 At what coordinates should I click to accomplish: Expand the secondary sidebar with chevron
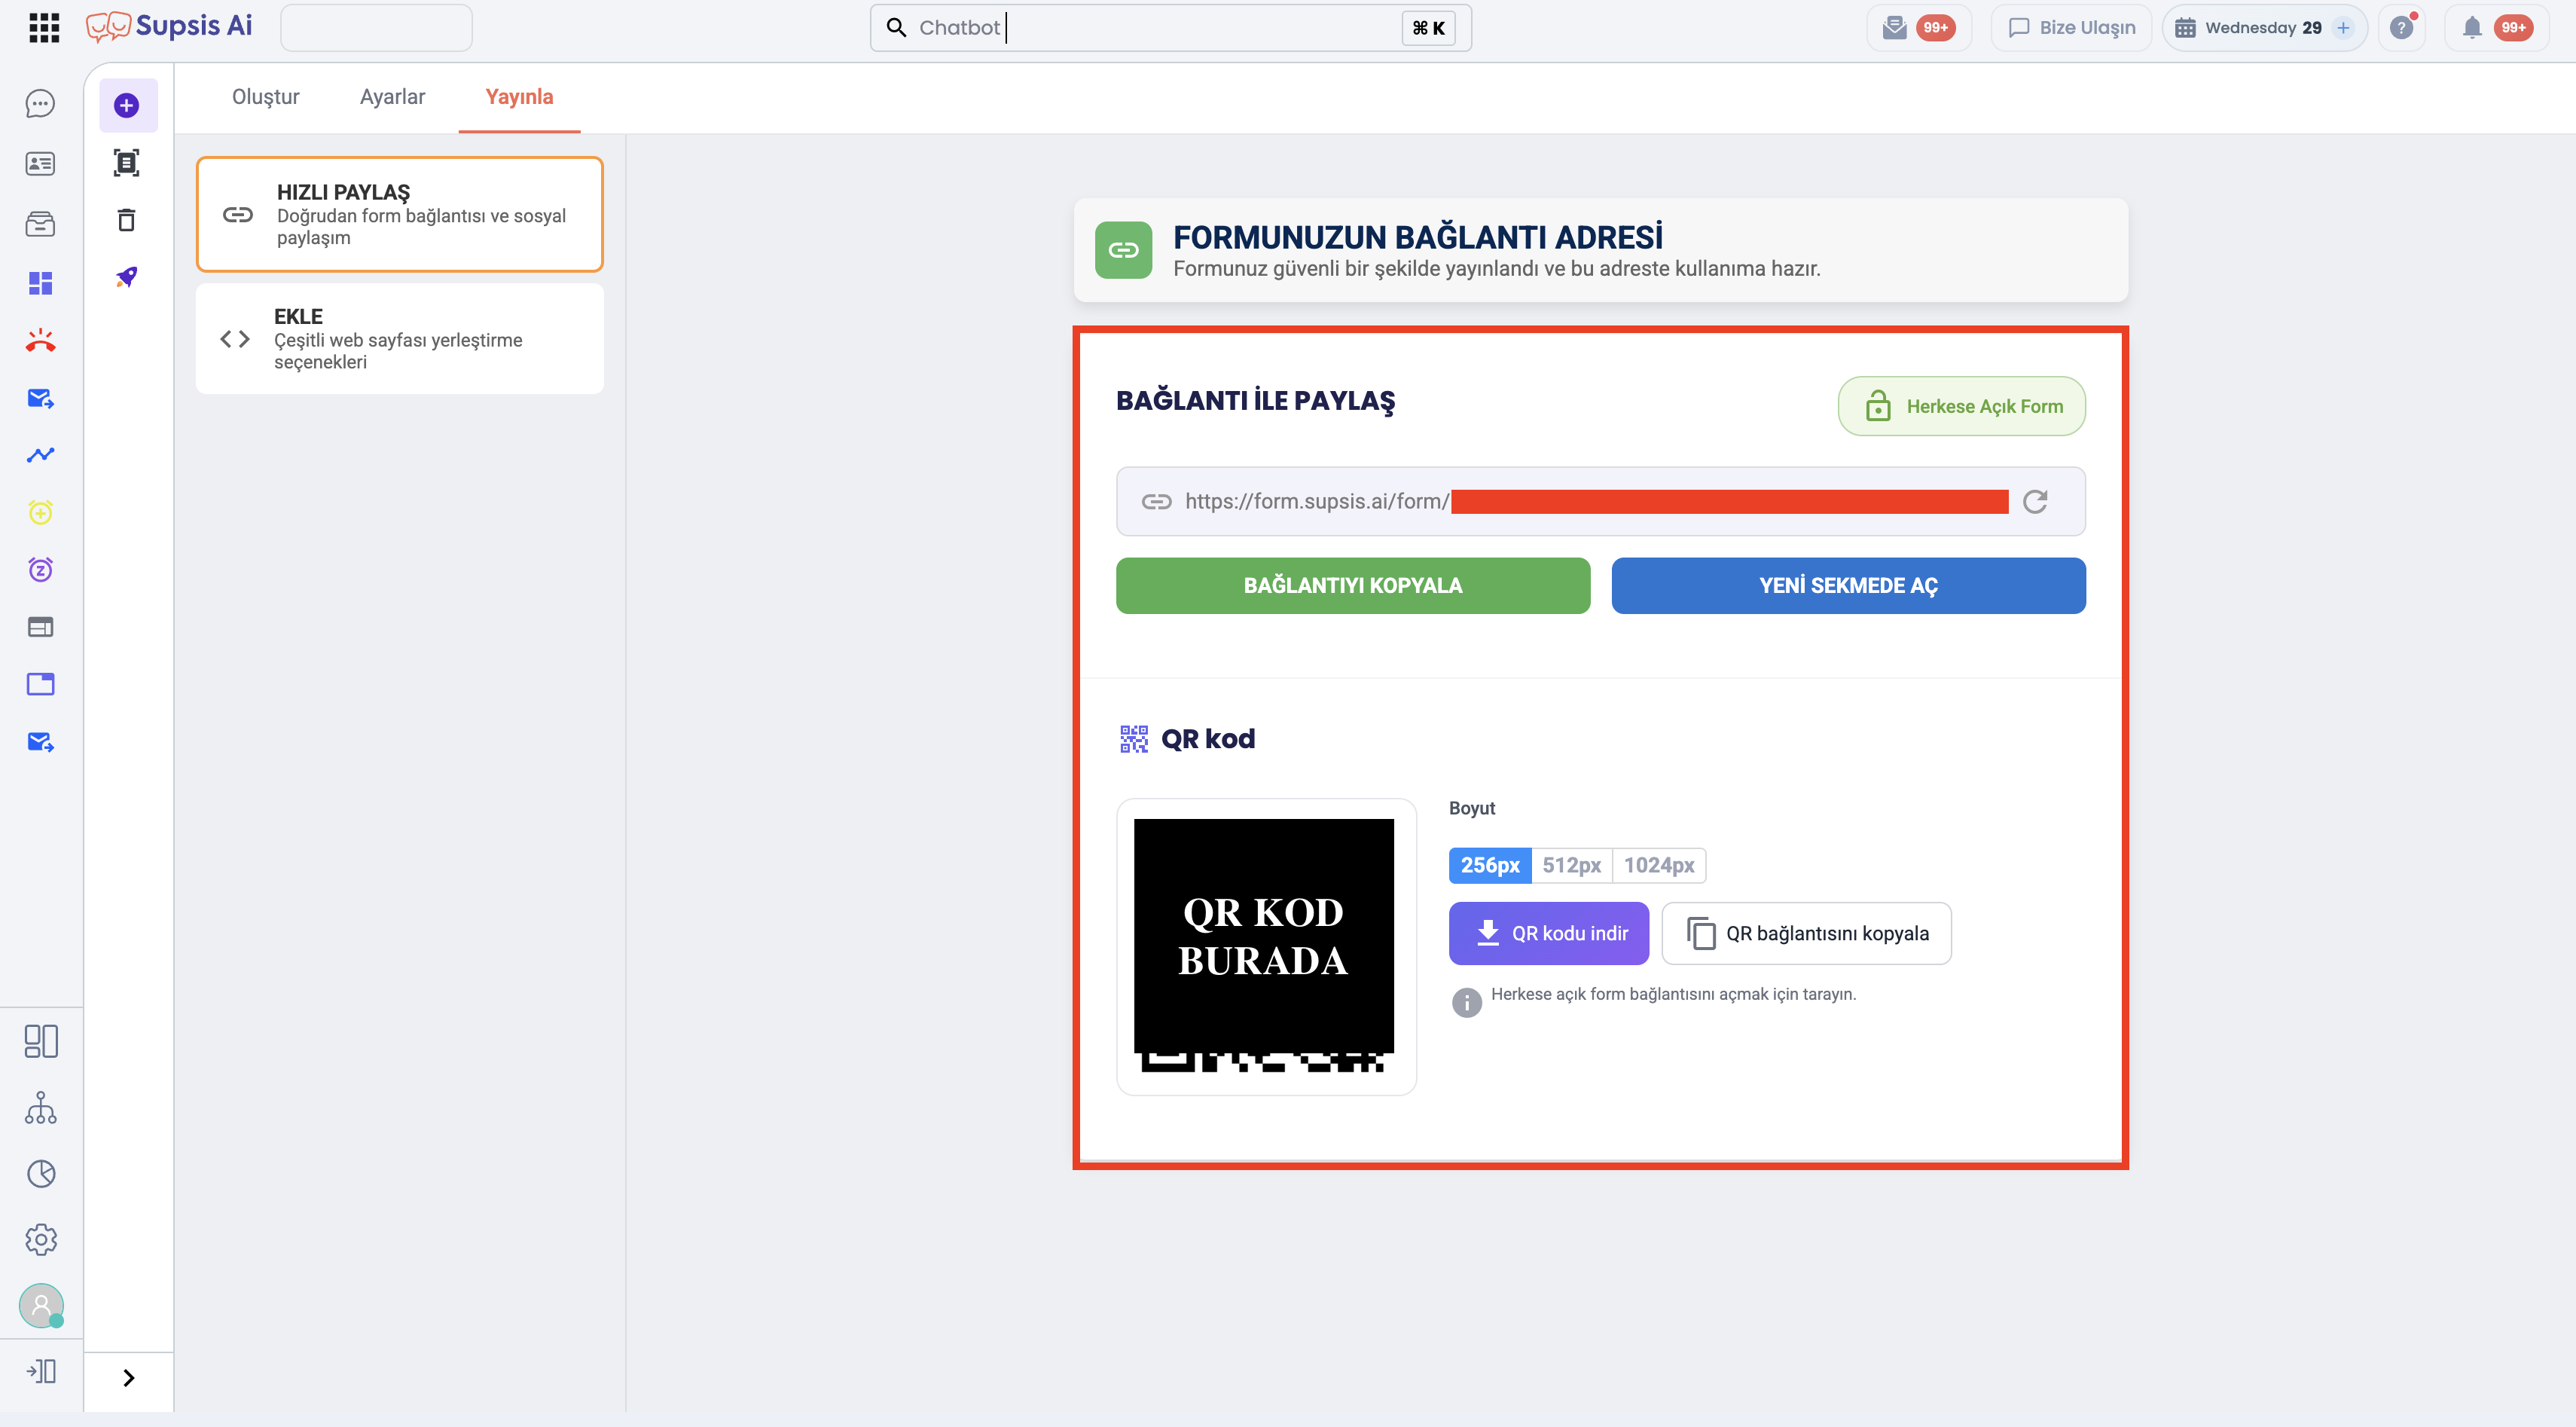[x=128, y=1378]
